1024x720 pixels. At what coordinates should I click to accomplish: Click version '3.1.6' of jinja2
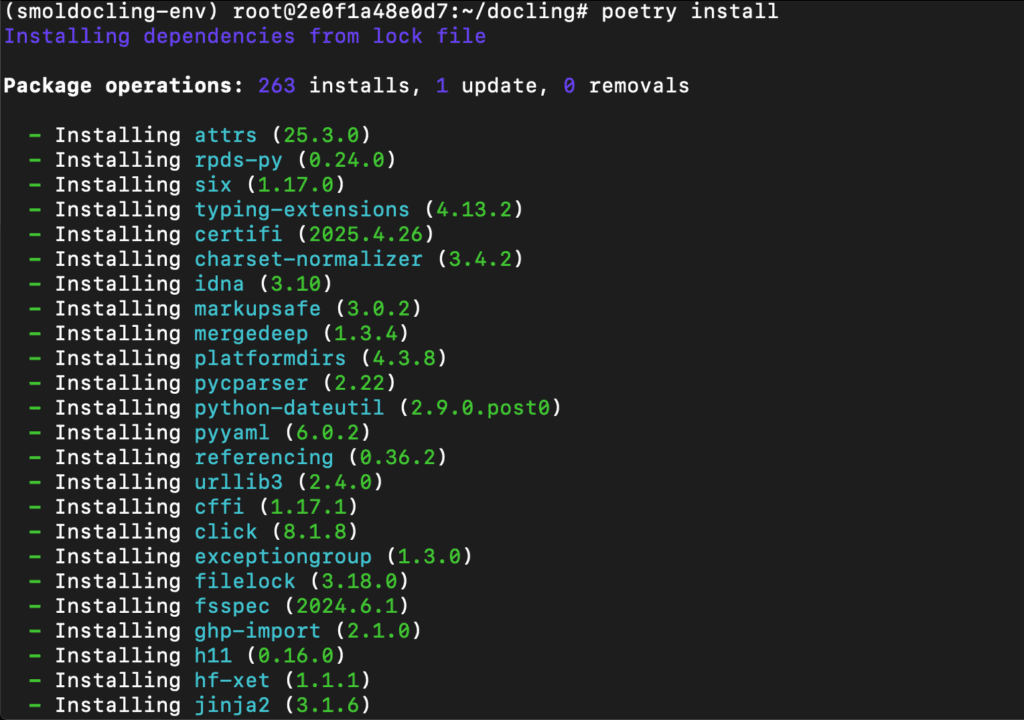(x=328, y=705)
